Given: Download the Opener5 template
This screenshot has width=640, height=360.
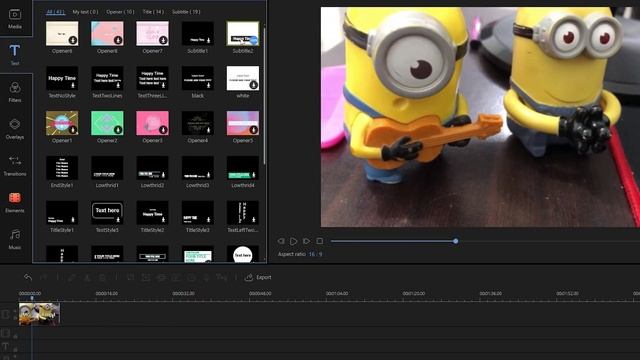Looking at the screenshot, I should (x=253, y=130).
